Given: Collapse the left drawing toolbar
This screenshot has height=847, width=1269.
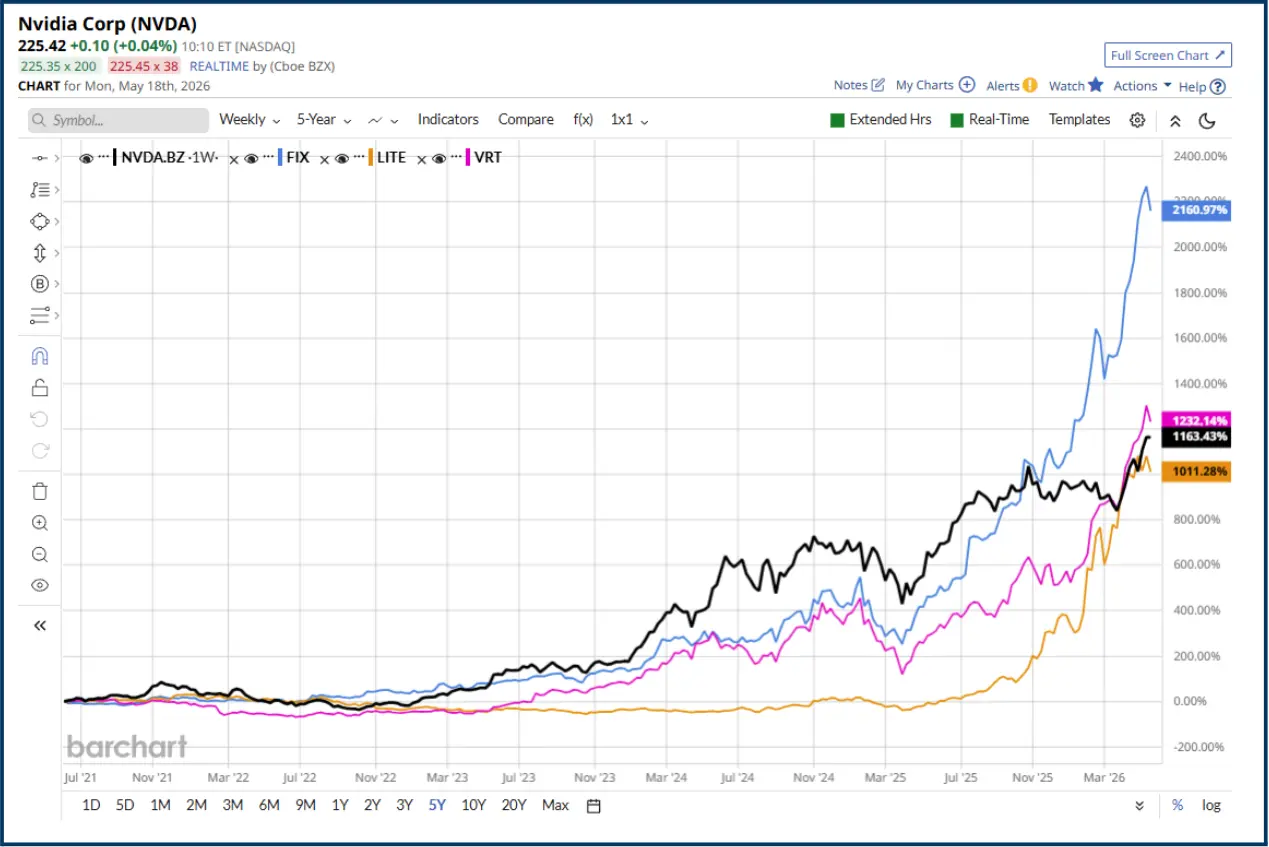Looking at the screenshot, I should (40, 626).
